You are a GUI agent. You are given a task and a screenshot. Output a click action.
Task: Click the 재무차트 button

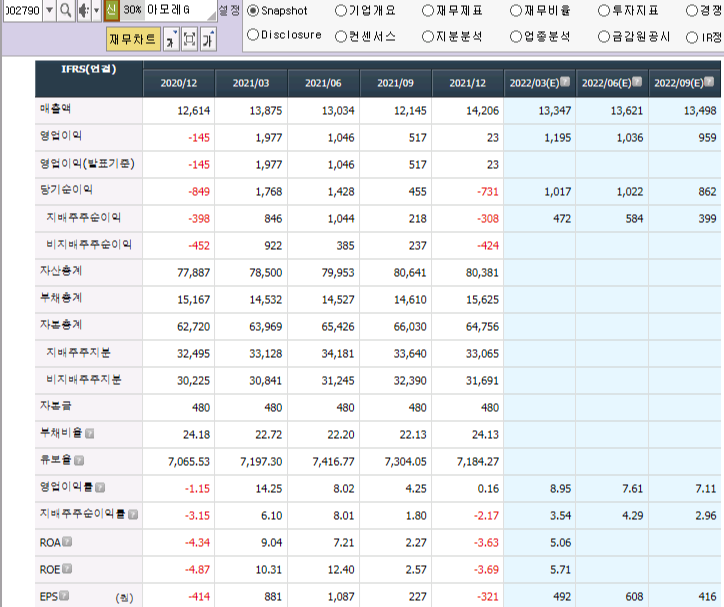pyautogui.click(x=133, y=40)
